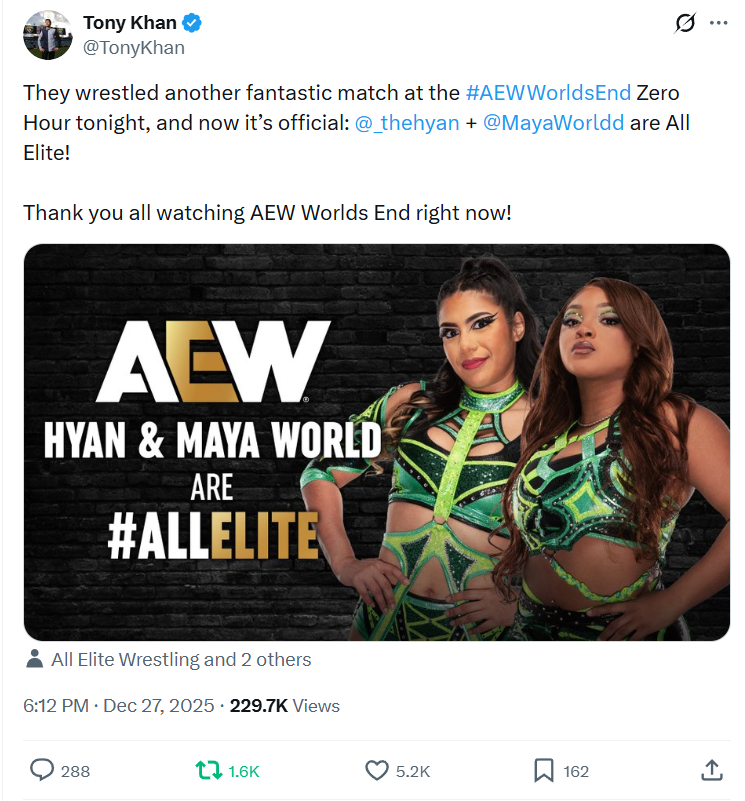Open the @TonyKhan handle link

[x=134, y=47]
